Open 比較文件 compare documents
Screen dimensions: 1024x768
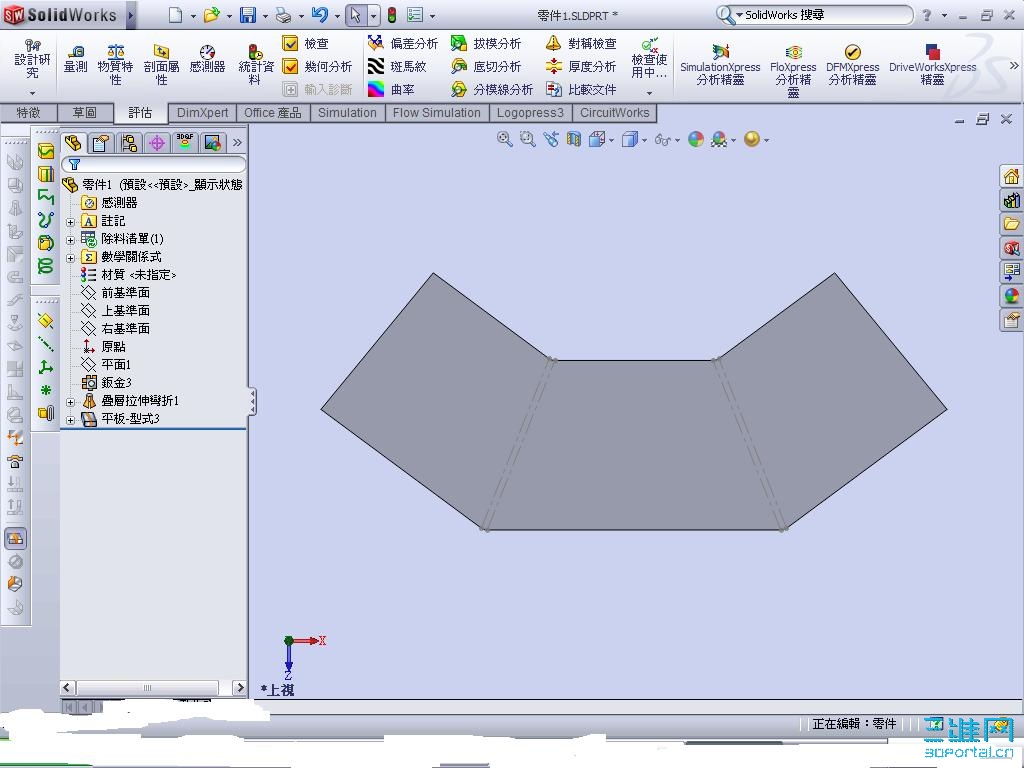pyautogui.click(x=581, y=89)
